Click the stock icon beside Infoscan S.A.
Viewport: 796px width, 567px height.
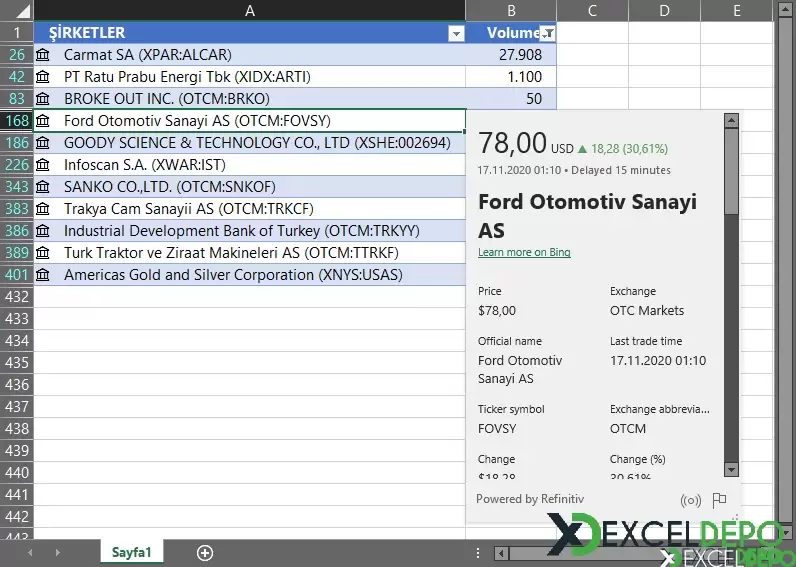point(43,164)
